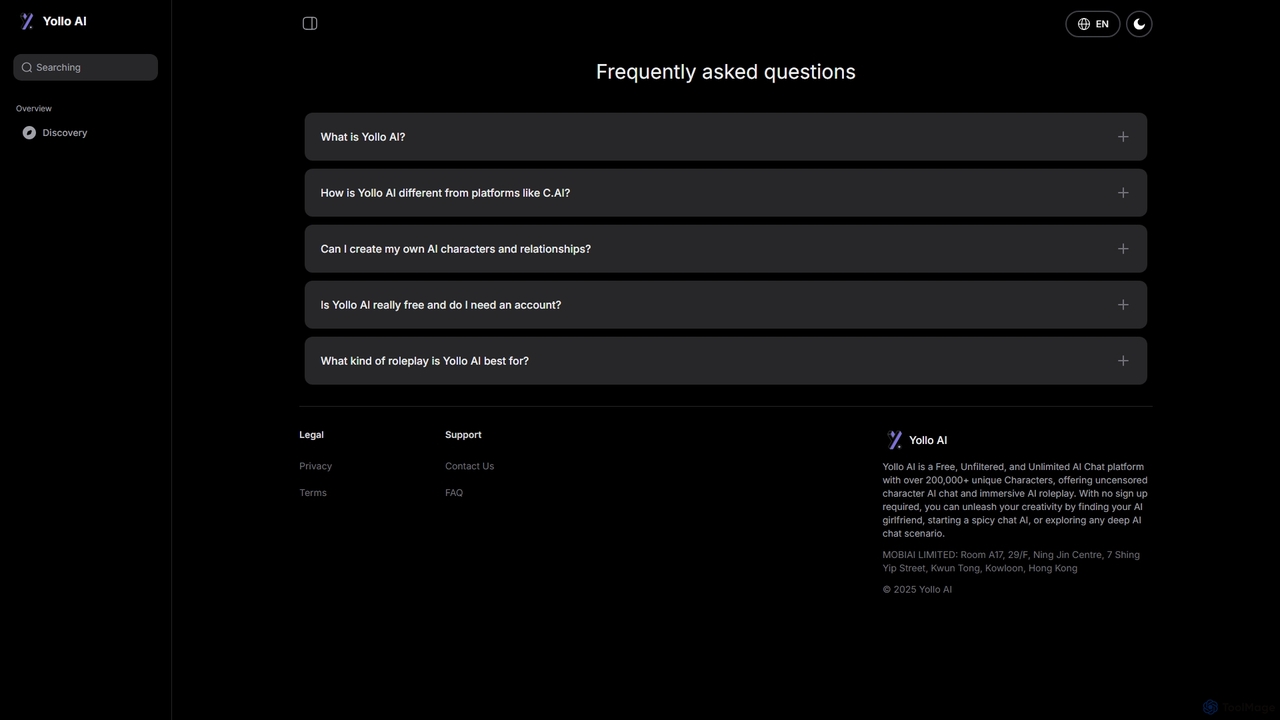Expand the roleplay question plus icon
This screenshot has width=1280, height=720.
pyautogui.click(x=1123, y=361)
